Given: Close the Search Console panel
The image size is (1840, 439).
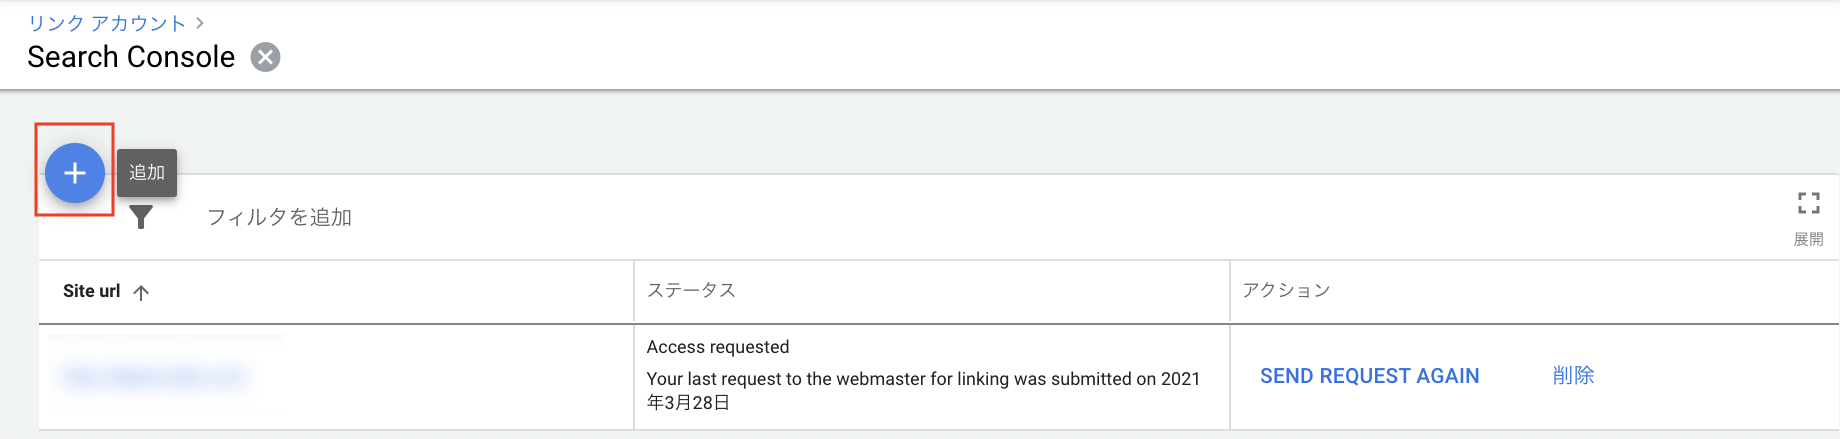Looking at the screenshot, I should [265, 57].
